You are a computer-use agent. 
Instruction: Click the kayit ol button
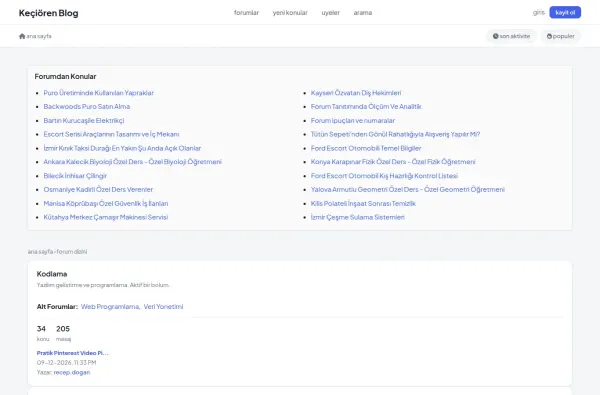[x=565, y=12]
